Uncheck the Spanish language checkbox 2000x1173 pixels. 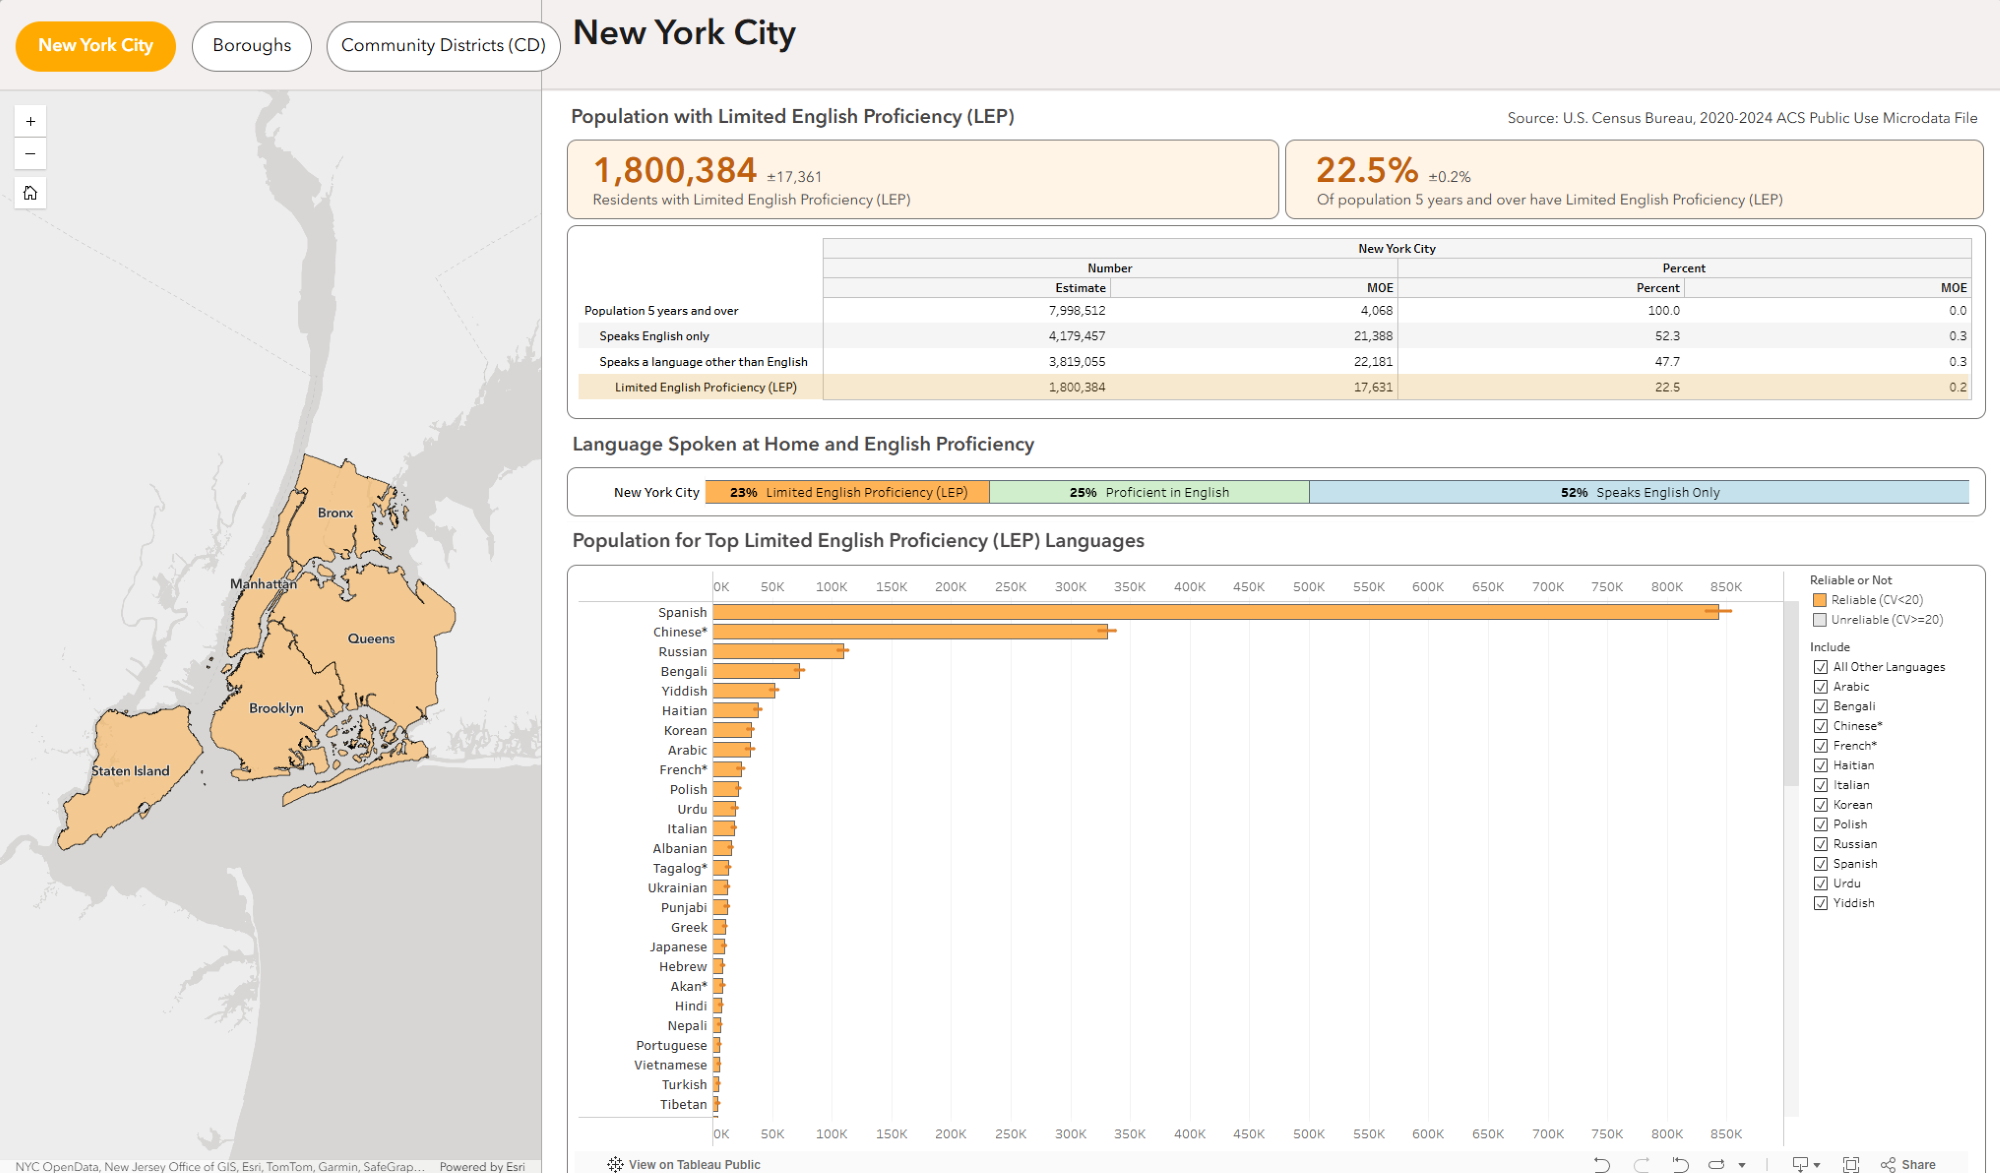1821,864
